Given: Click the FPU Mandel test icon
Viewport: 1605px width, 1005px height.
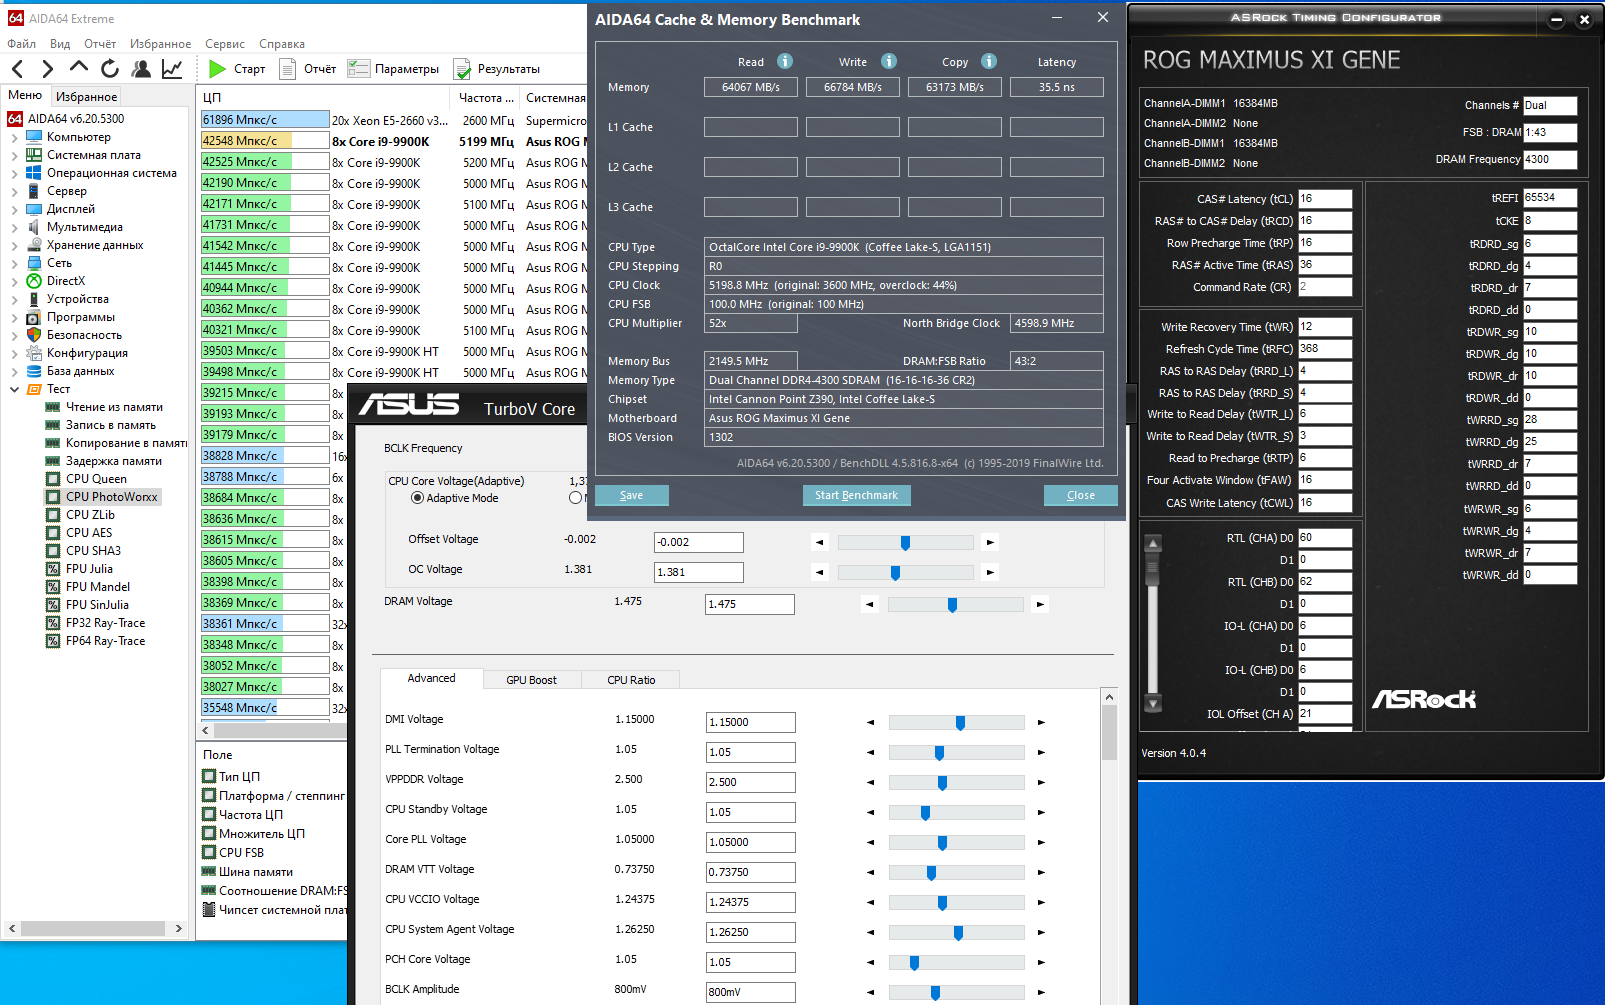Looking at the screenshot, I should (53, 587).
